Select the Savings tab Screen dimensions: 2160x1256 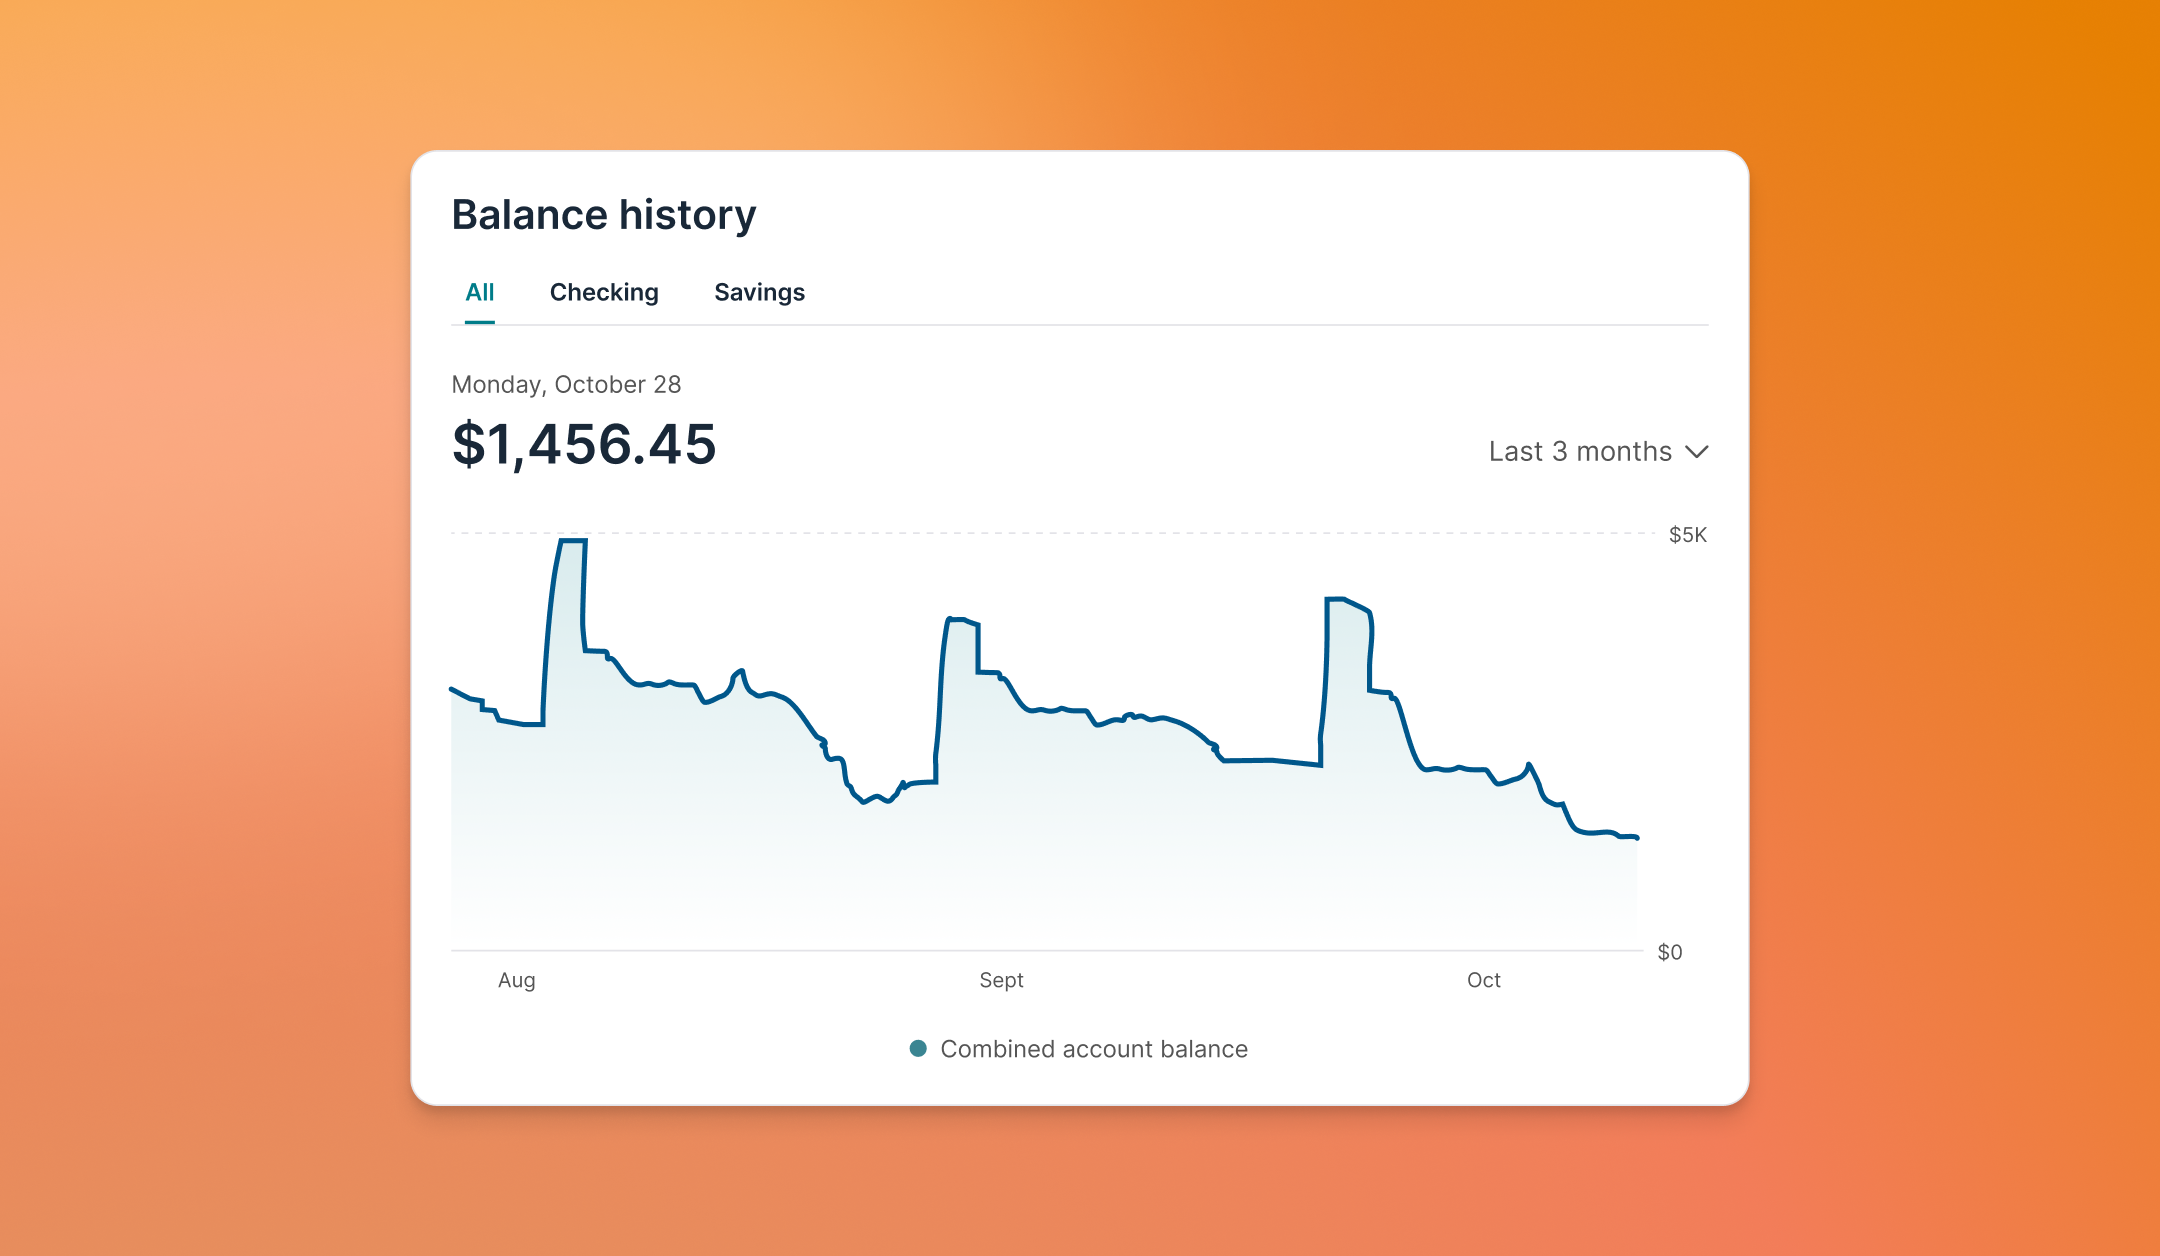coord(759,292)
